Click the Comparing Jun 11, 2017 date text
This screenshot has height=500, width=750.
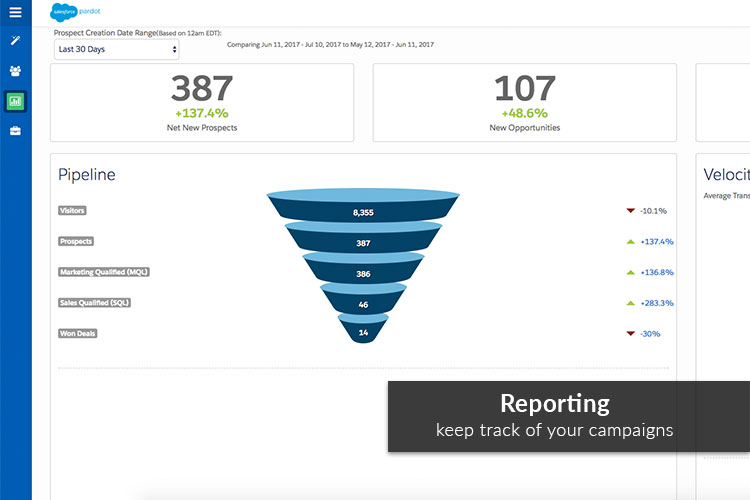click(x=330, y=44)
